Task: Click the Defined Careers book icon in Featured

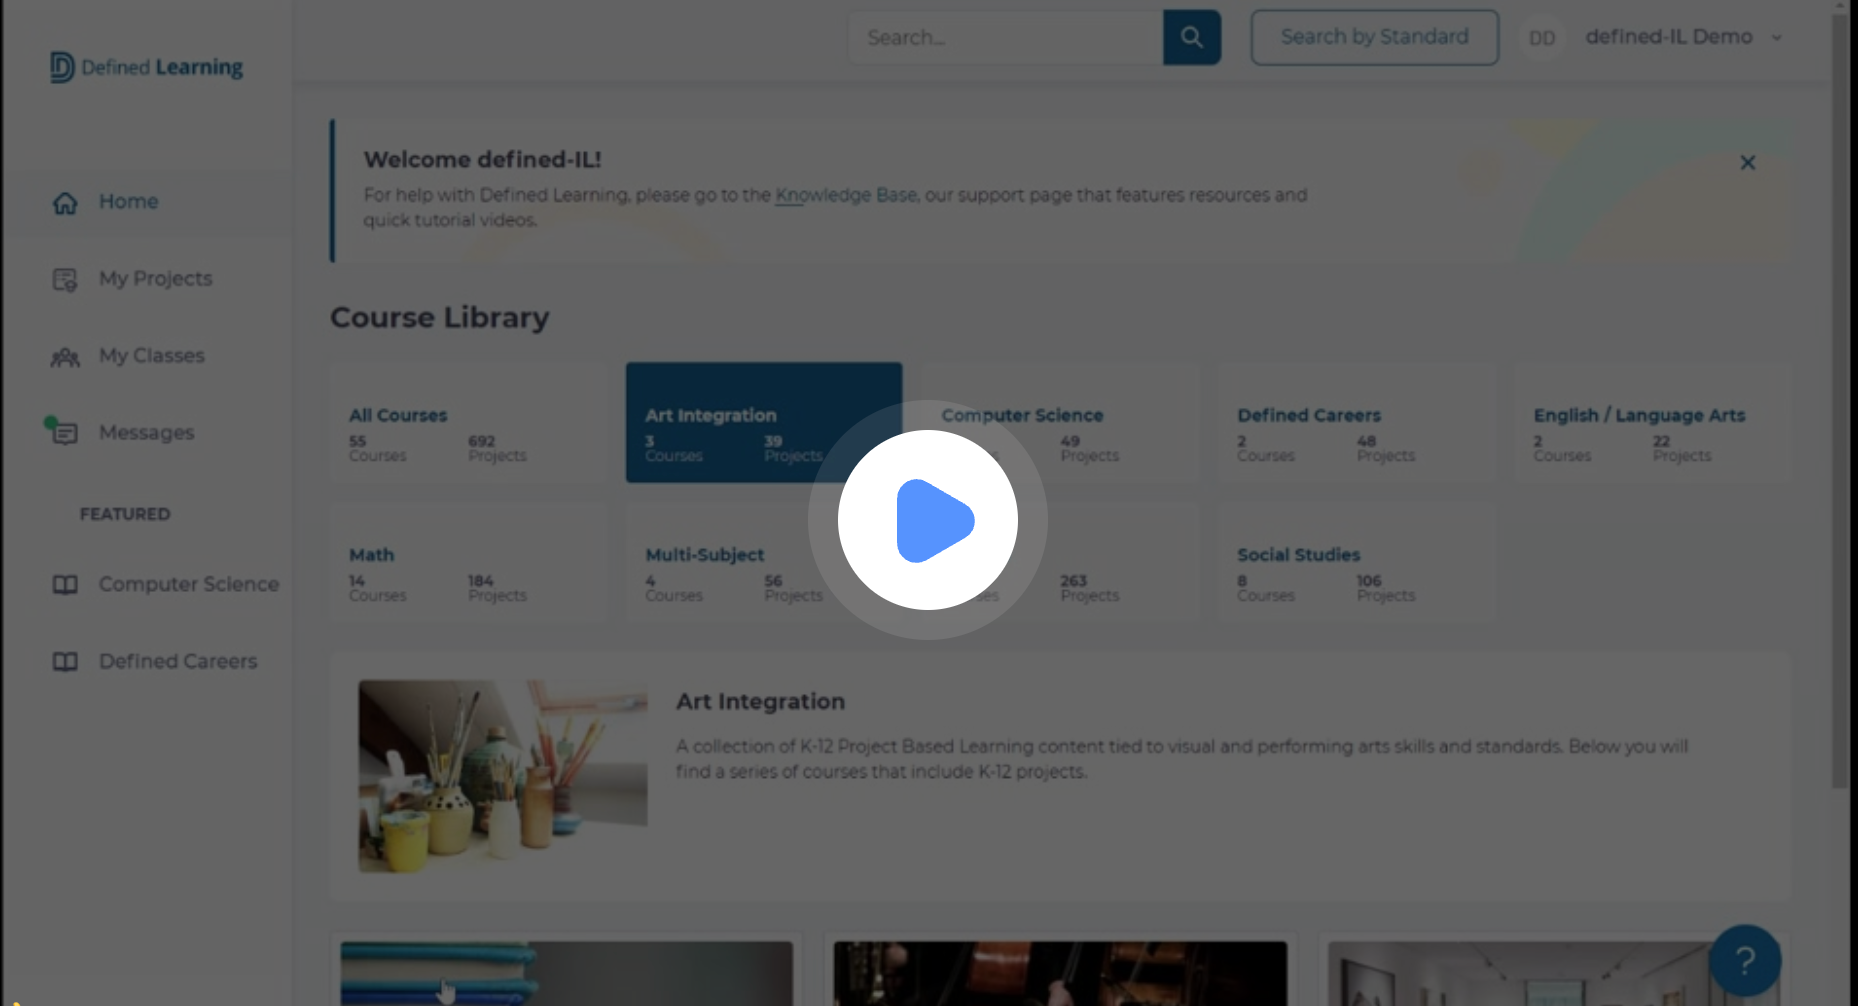Action: [x=65, y=661]
